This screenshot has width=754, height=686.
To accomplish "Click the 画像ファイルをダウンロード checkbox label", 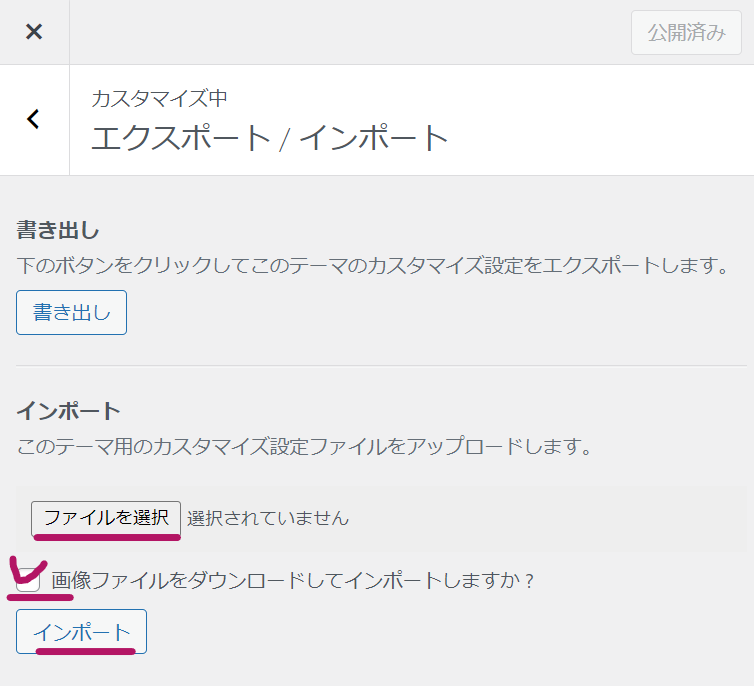I will click(292, 580).
